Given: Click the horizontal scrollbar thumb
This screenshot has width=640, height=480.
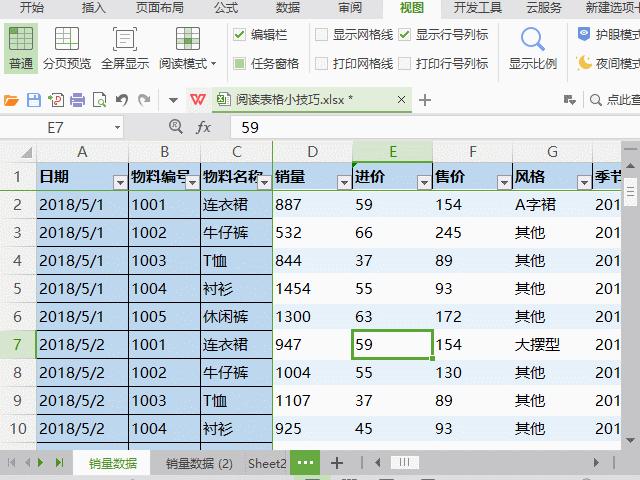Looking at the screenshot, I should (404, 462).
